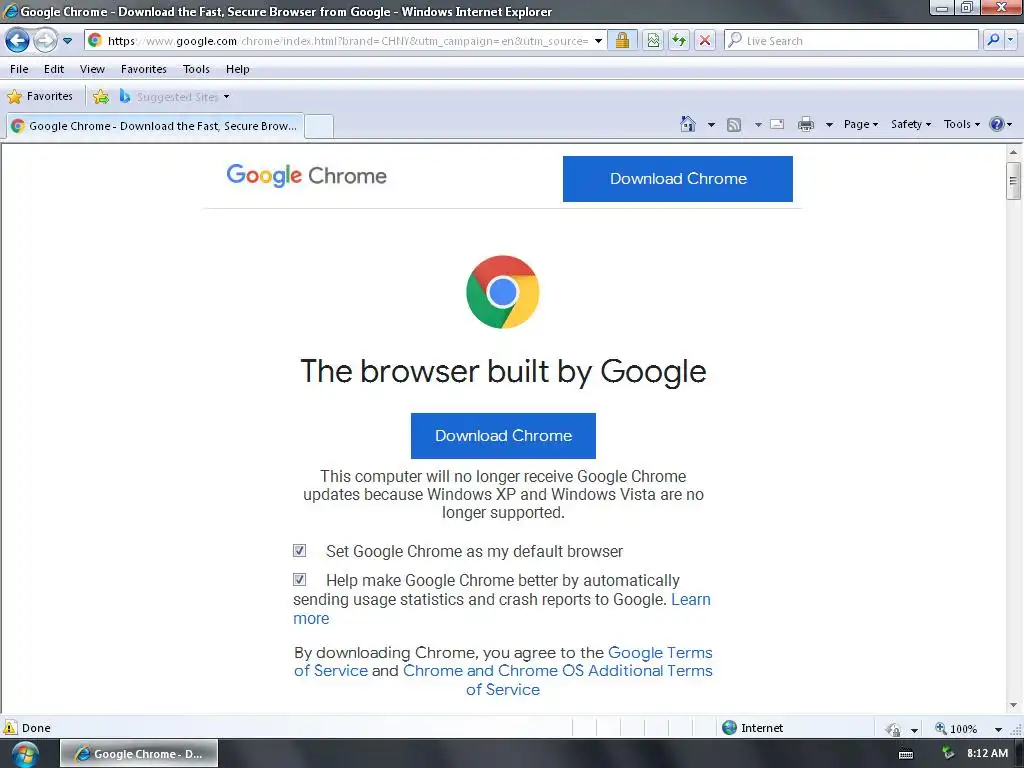Click the Google Chrome logo header
Viewport: 1024px width, 768px height.
tap(306, 176)
